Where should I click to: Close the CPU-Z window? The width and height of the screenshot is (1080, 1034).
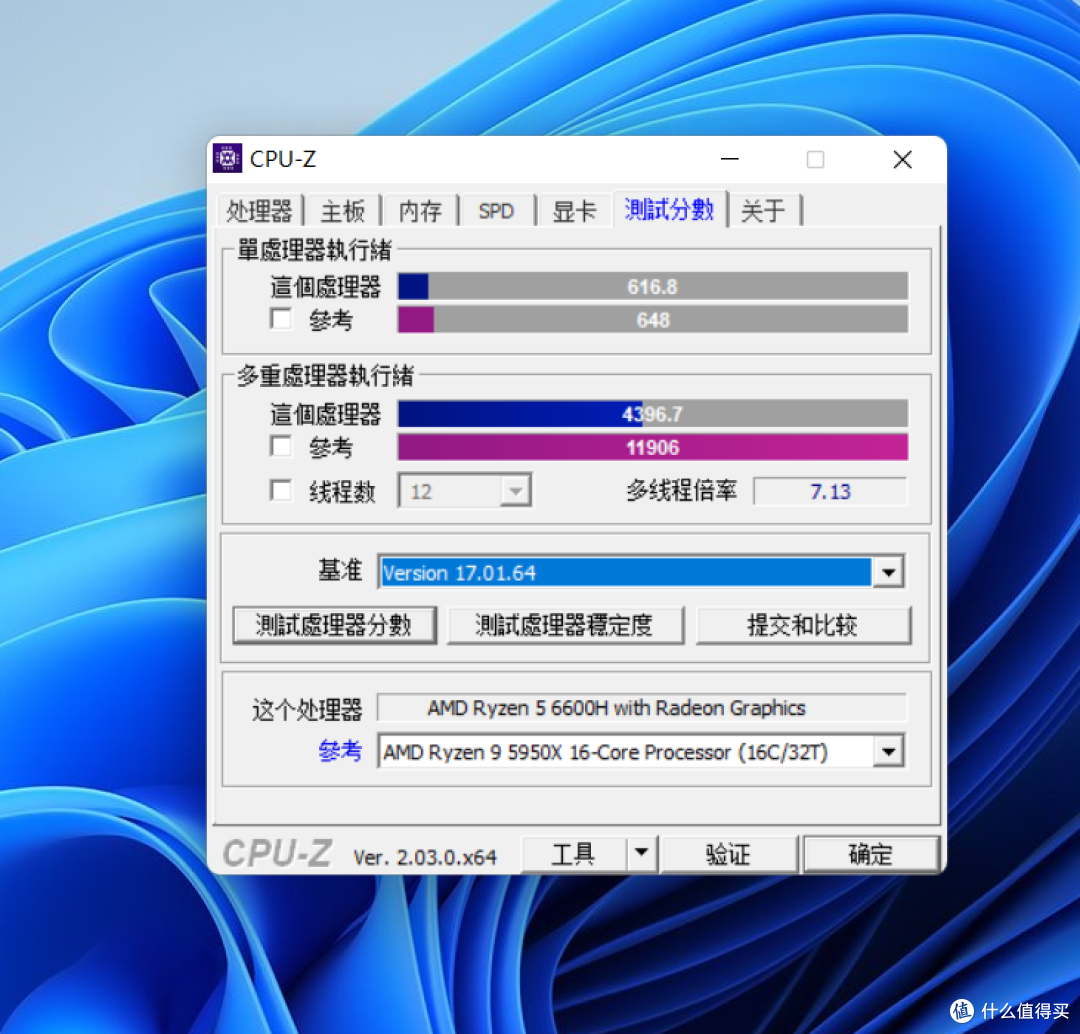coord(902,159)
